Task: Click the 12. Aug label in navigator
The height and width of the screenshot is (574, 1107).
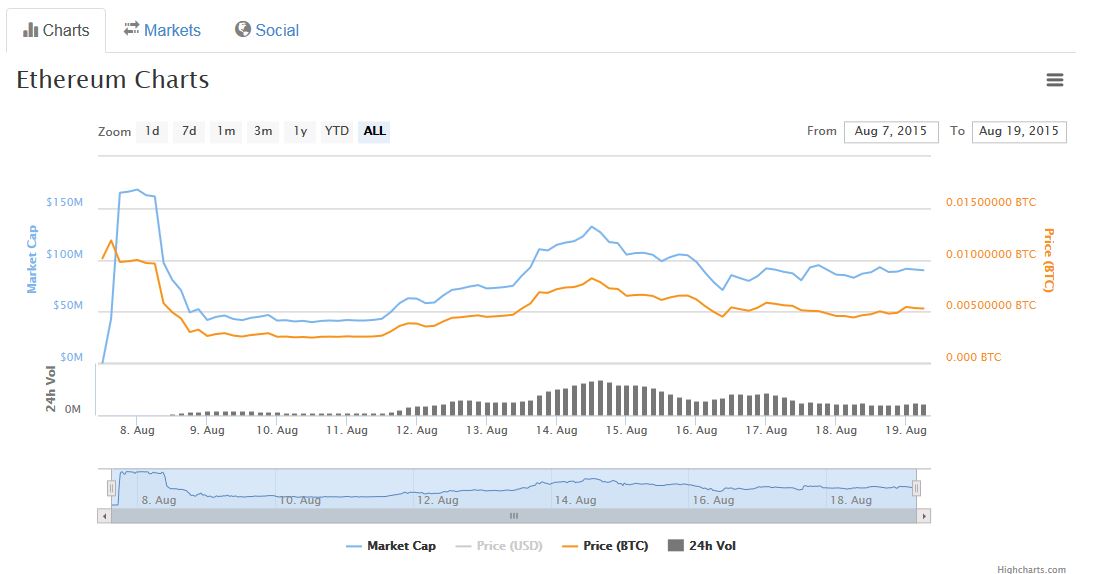Action: click(x=438, y=500)
